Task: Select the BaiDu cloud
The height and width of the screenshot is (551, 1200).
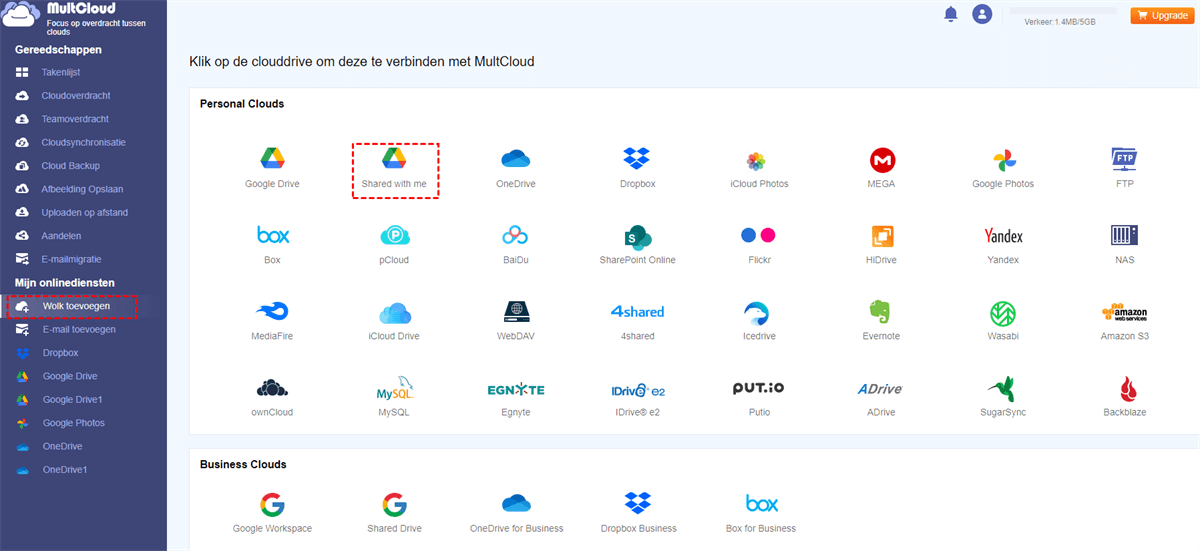Action: (x=515, y=244)
